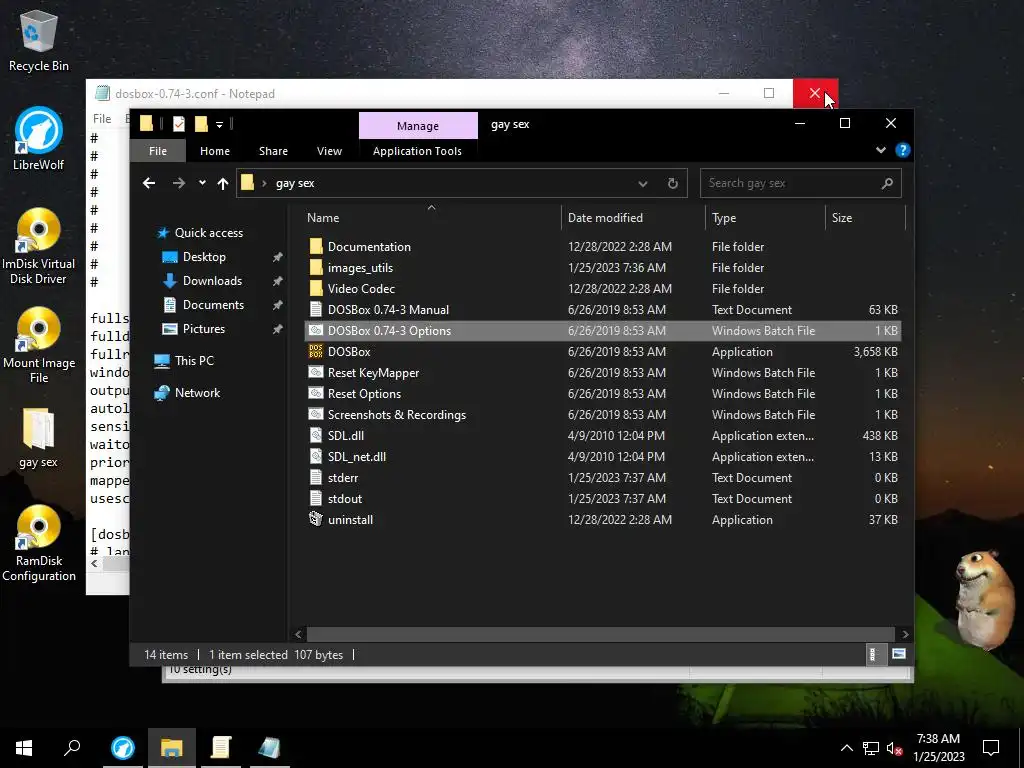Select the Video Codec folder icon

tap(316, 288)
